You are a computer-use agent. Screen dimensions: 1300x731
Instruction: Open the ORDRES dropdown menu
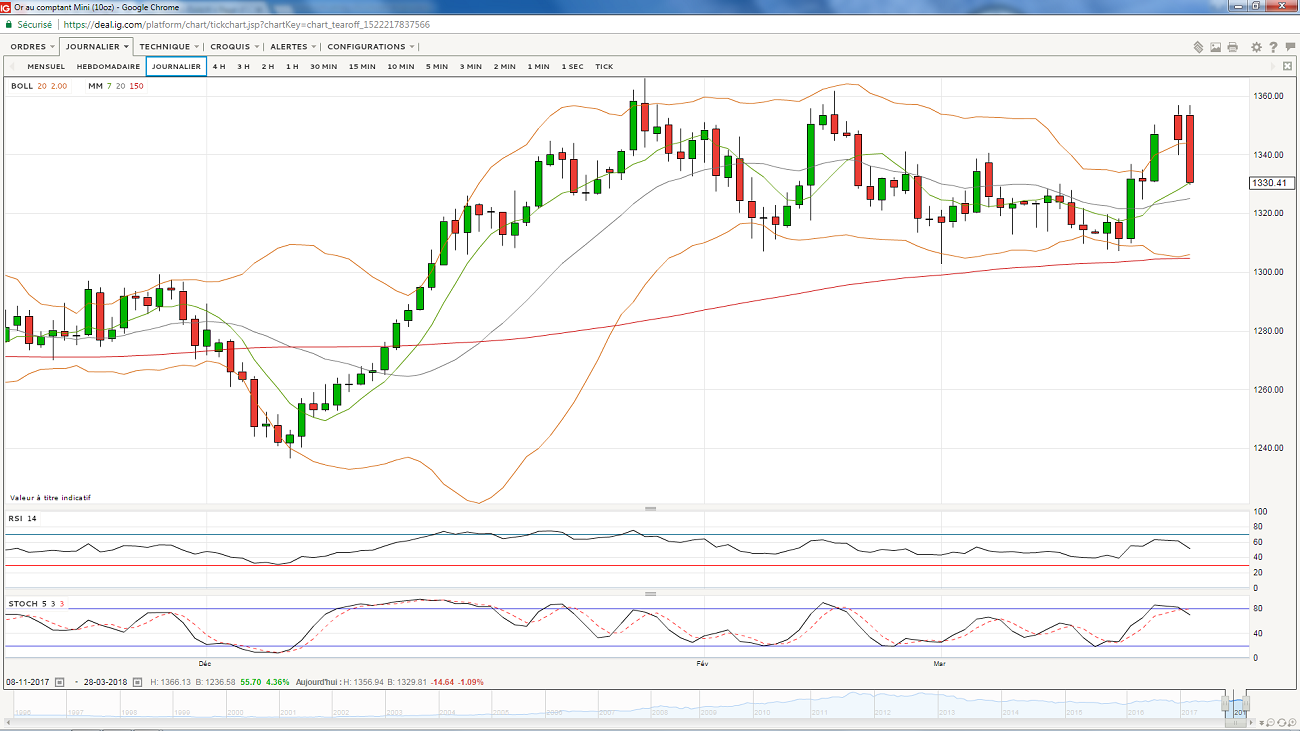point(32,47)
